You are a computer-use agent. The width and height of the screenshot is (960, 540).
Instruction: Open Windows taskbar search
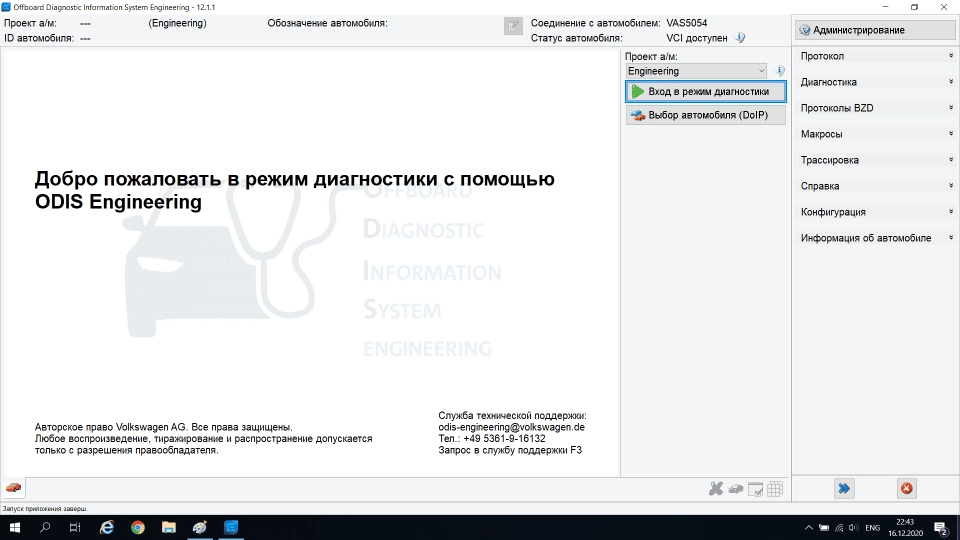[45, 527]
